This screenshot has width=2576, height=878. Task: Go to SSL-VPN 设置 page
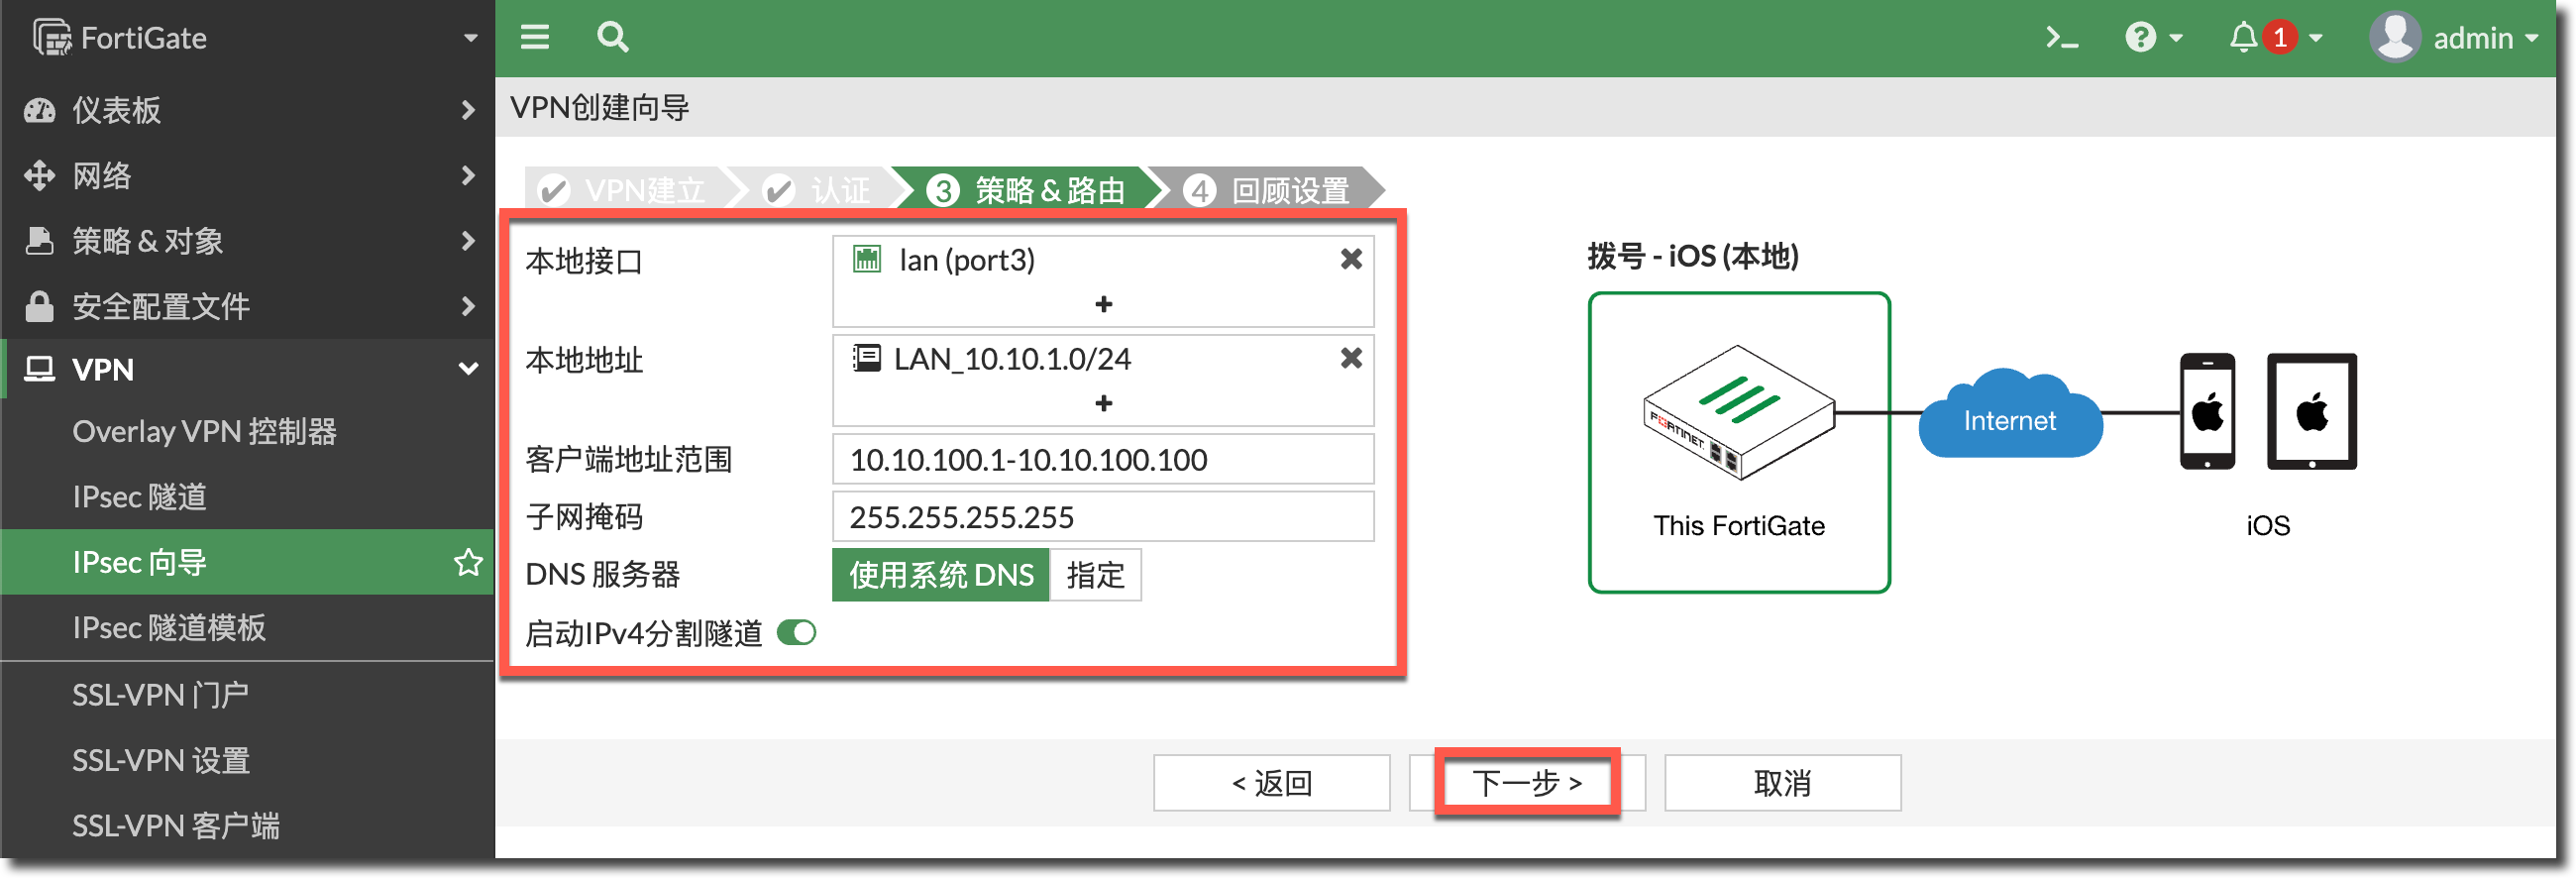click(x=161, y=760)
